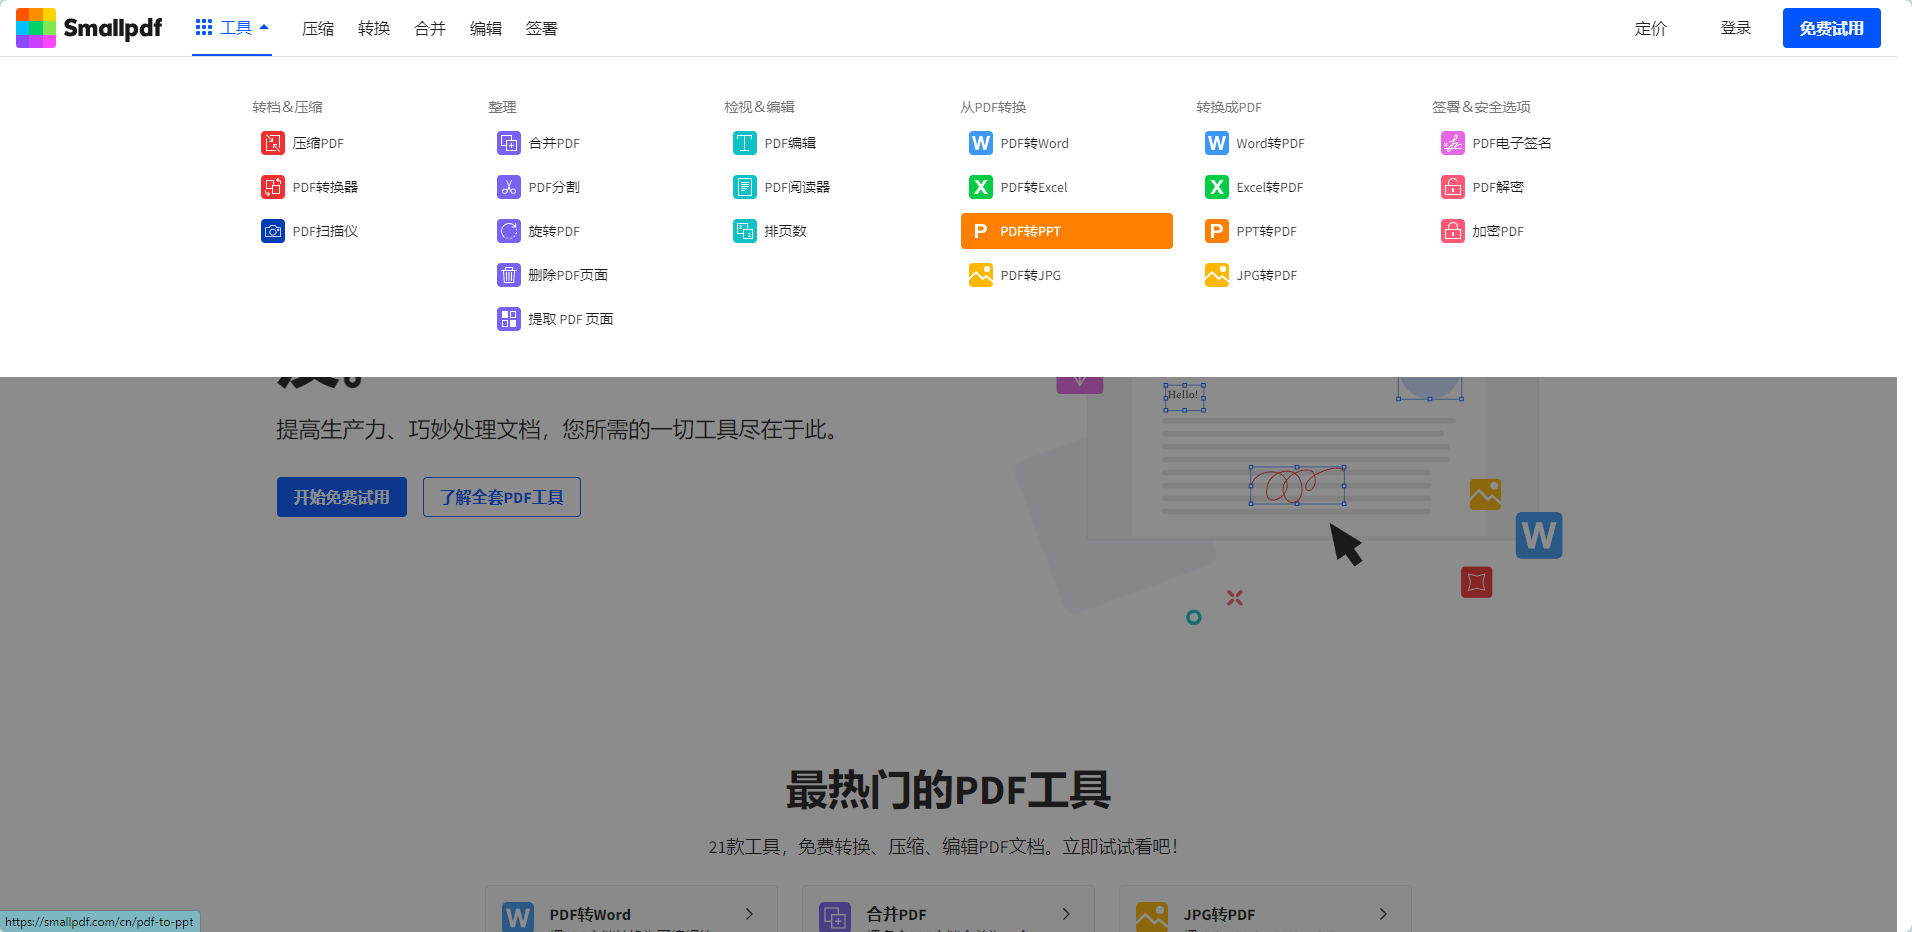This screenshot has height=932, width=1912.
Task: Click the Word转PDF W icon
Action: pos(1217,143)
